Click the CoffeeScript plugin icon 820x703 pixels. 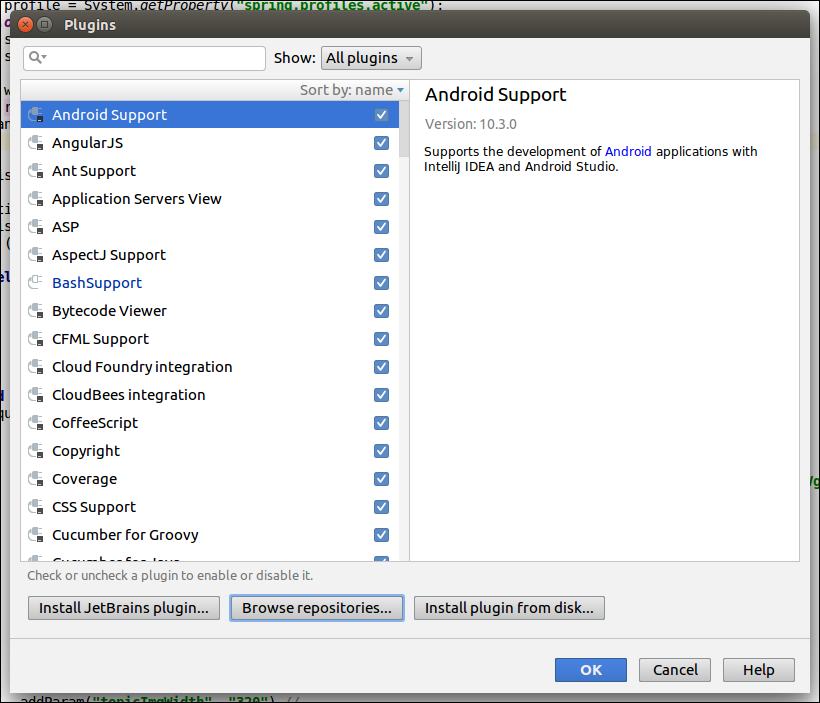pos(36,423)
